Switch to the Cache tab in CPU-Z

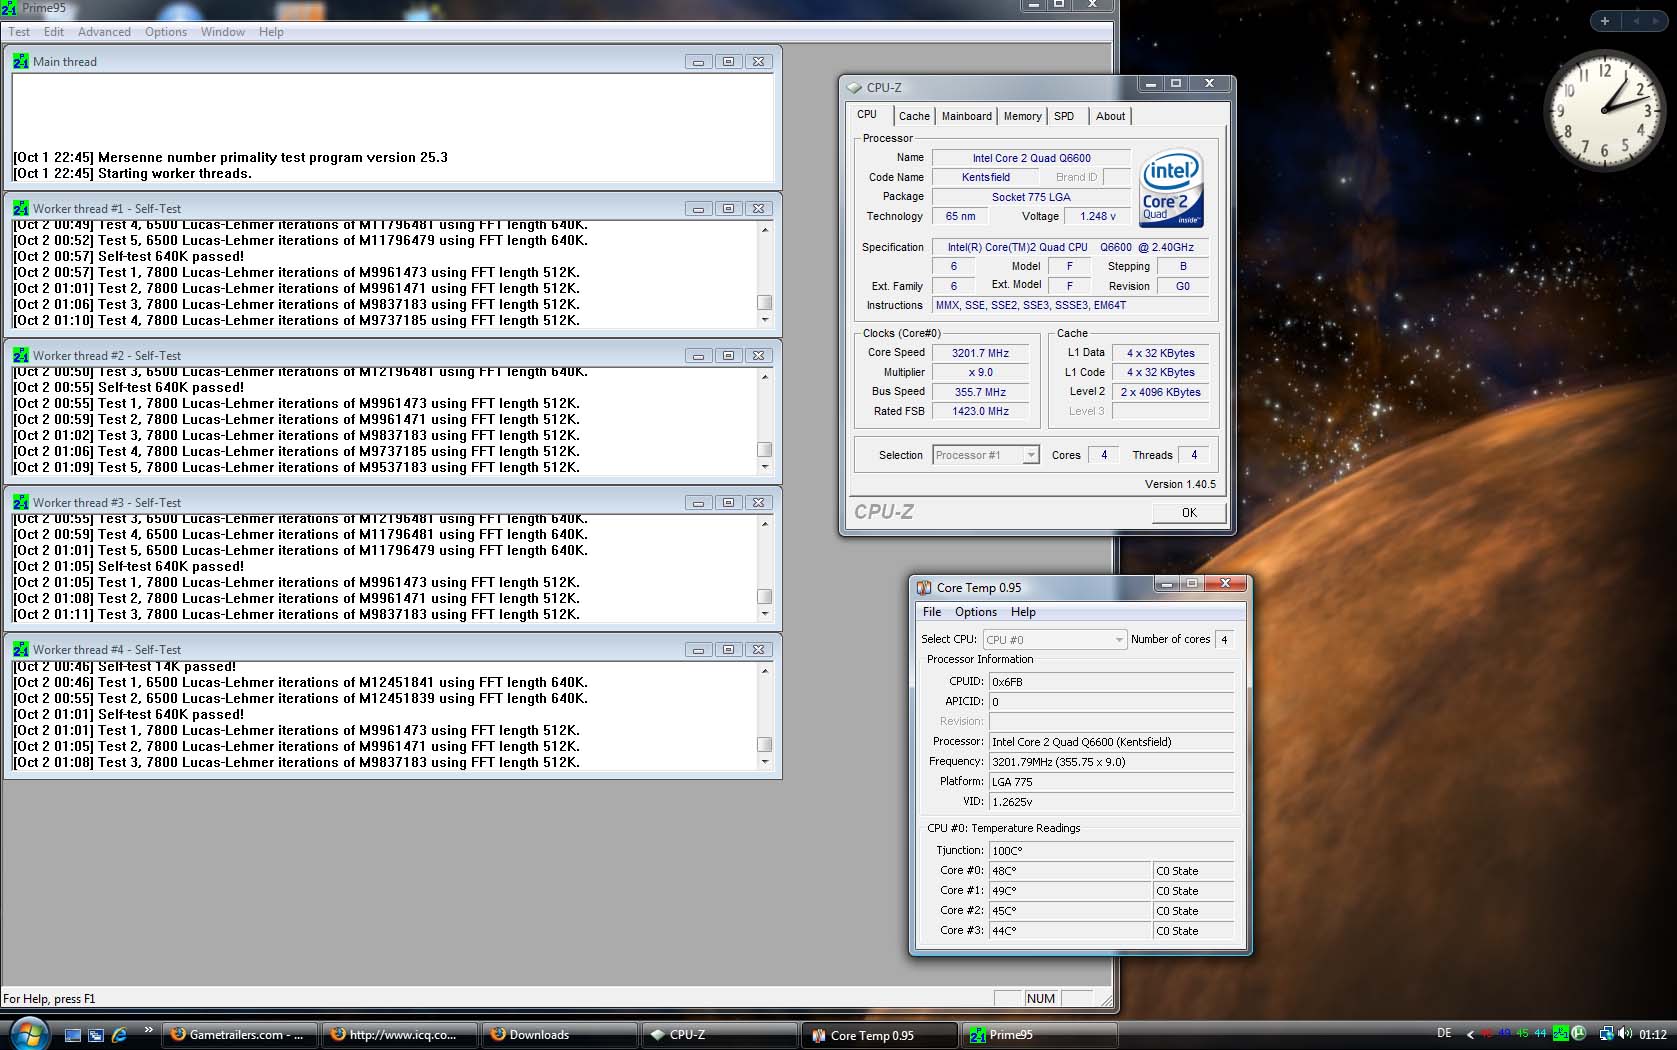click(914, 116)
